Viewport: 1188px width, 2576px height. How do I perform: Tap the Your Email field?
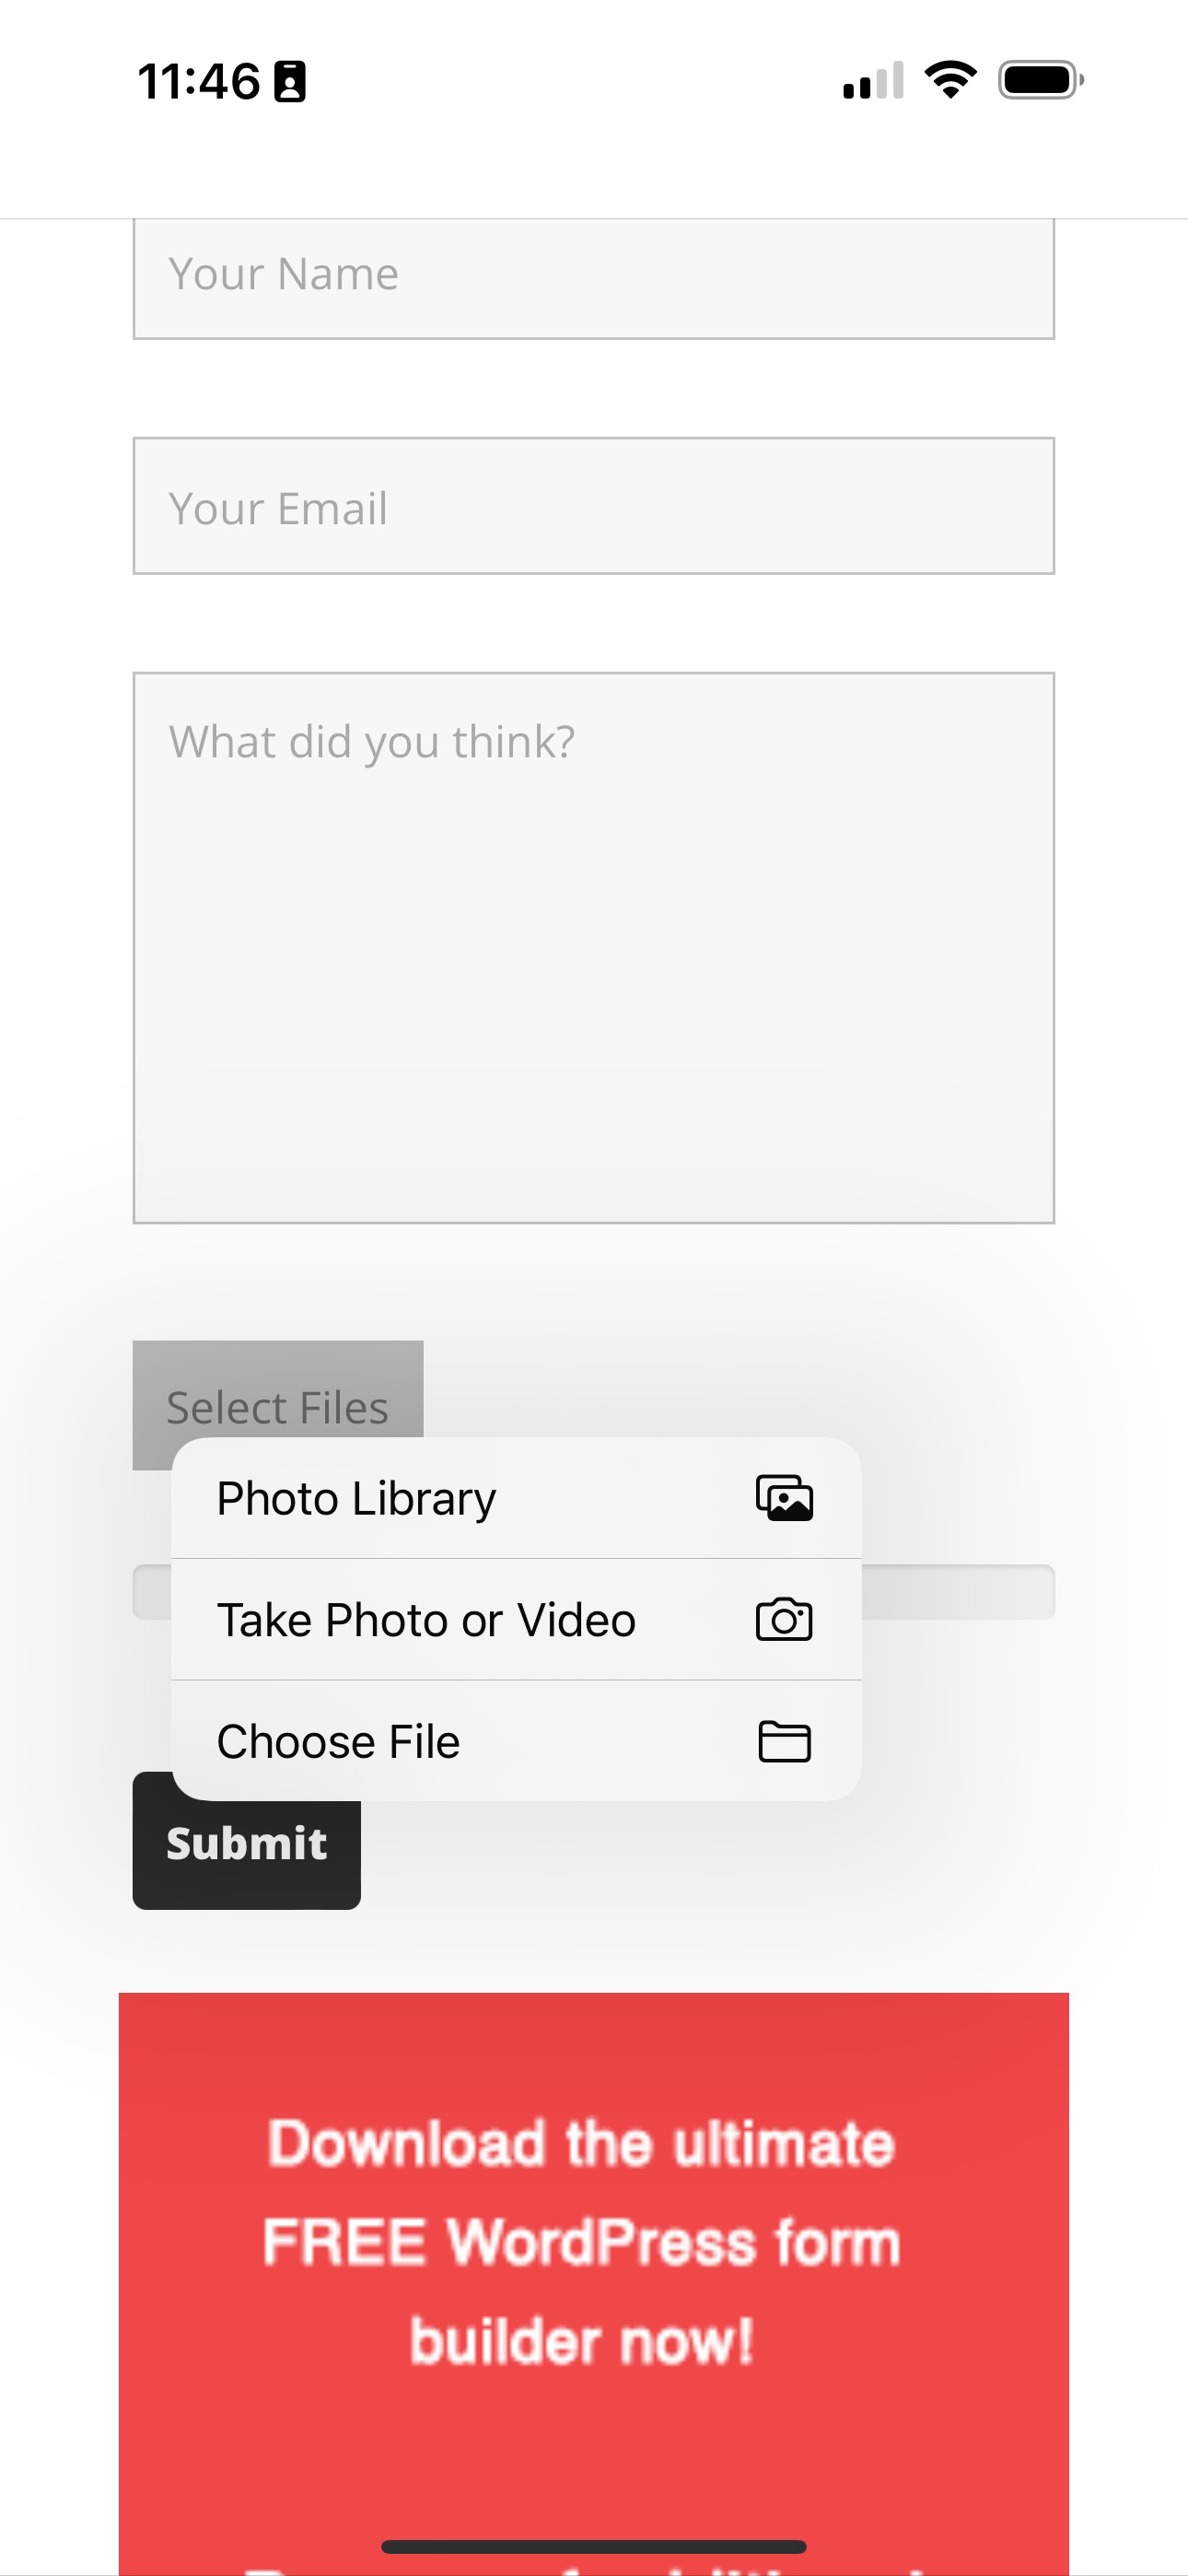tap(594, 506)
